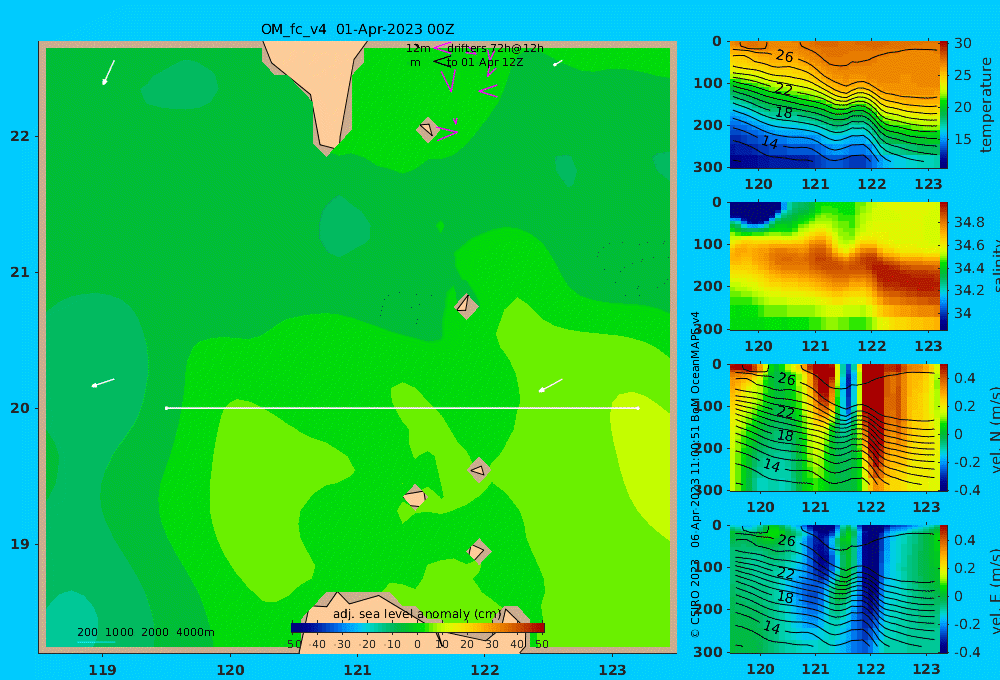Screen dimensions: 1000x680
Task: Click the small island near latitude 22
Action: [x=427, y=129]
